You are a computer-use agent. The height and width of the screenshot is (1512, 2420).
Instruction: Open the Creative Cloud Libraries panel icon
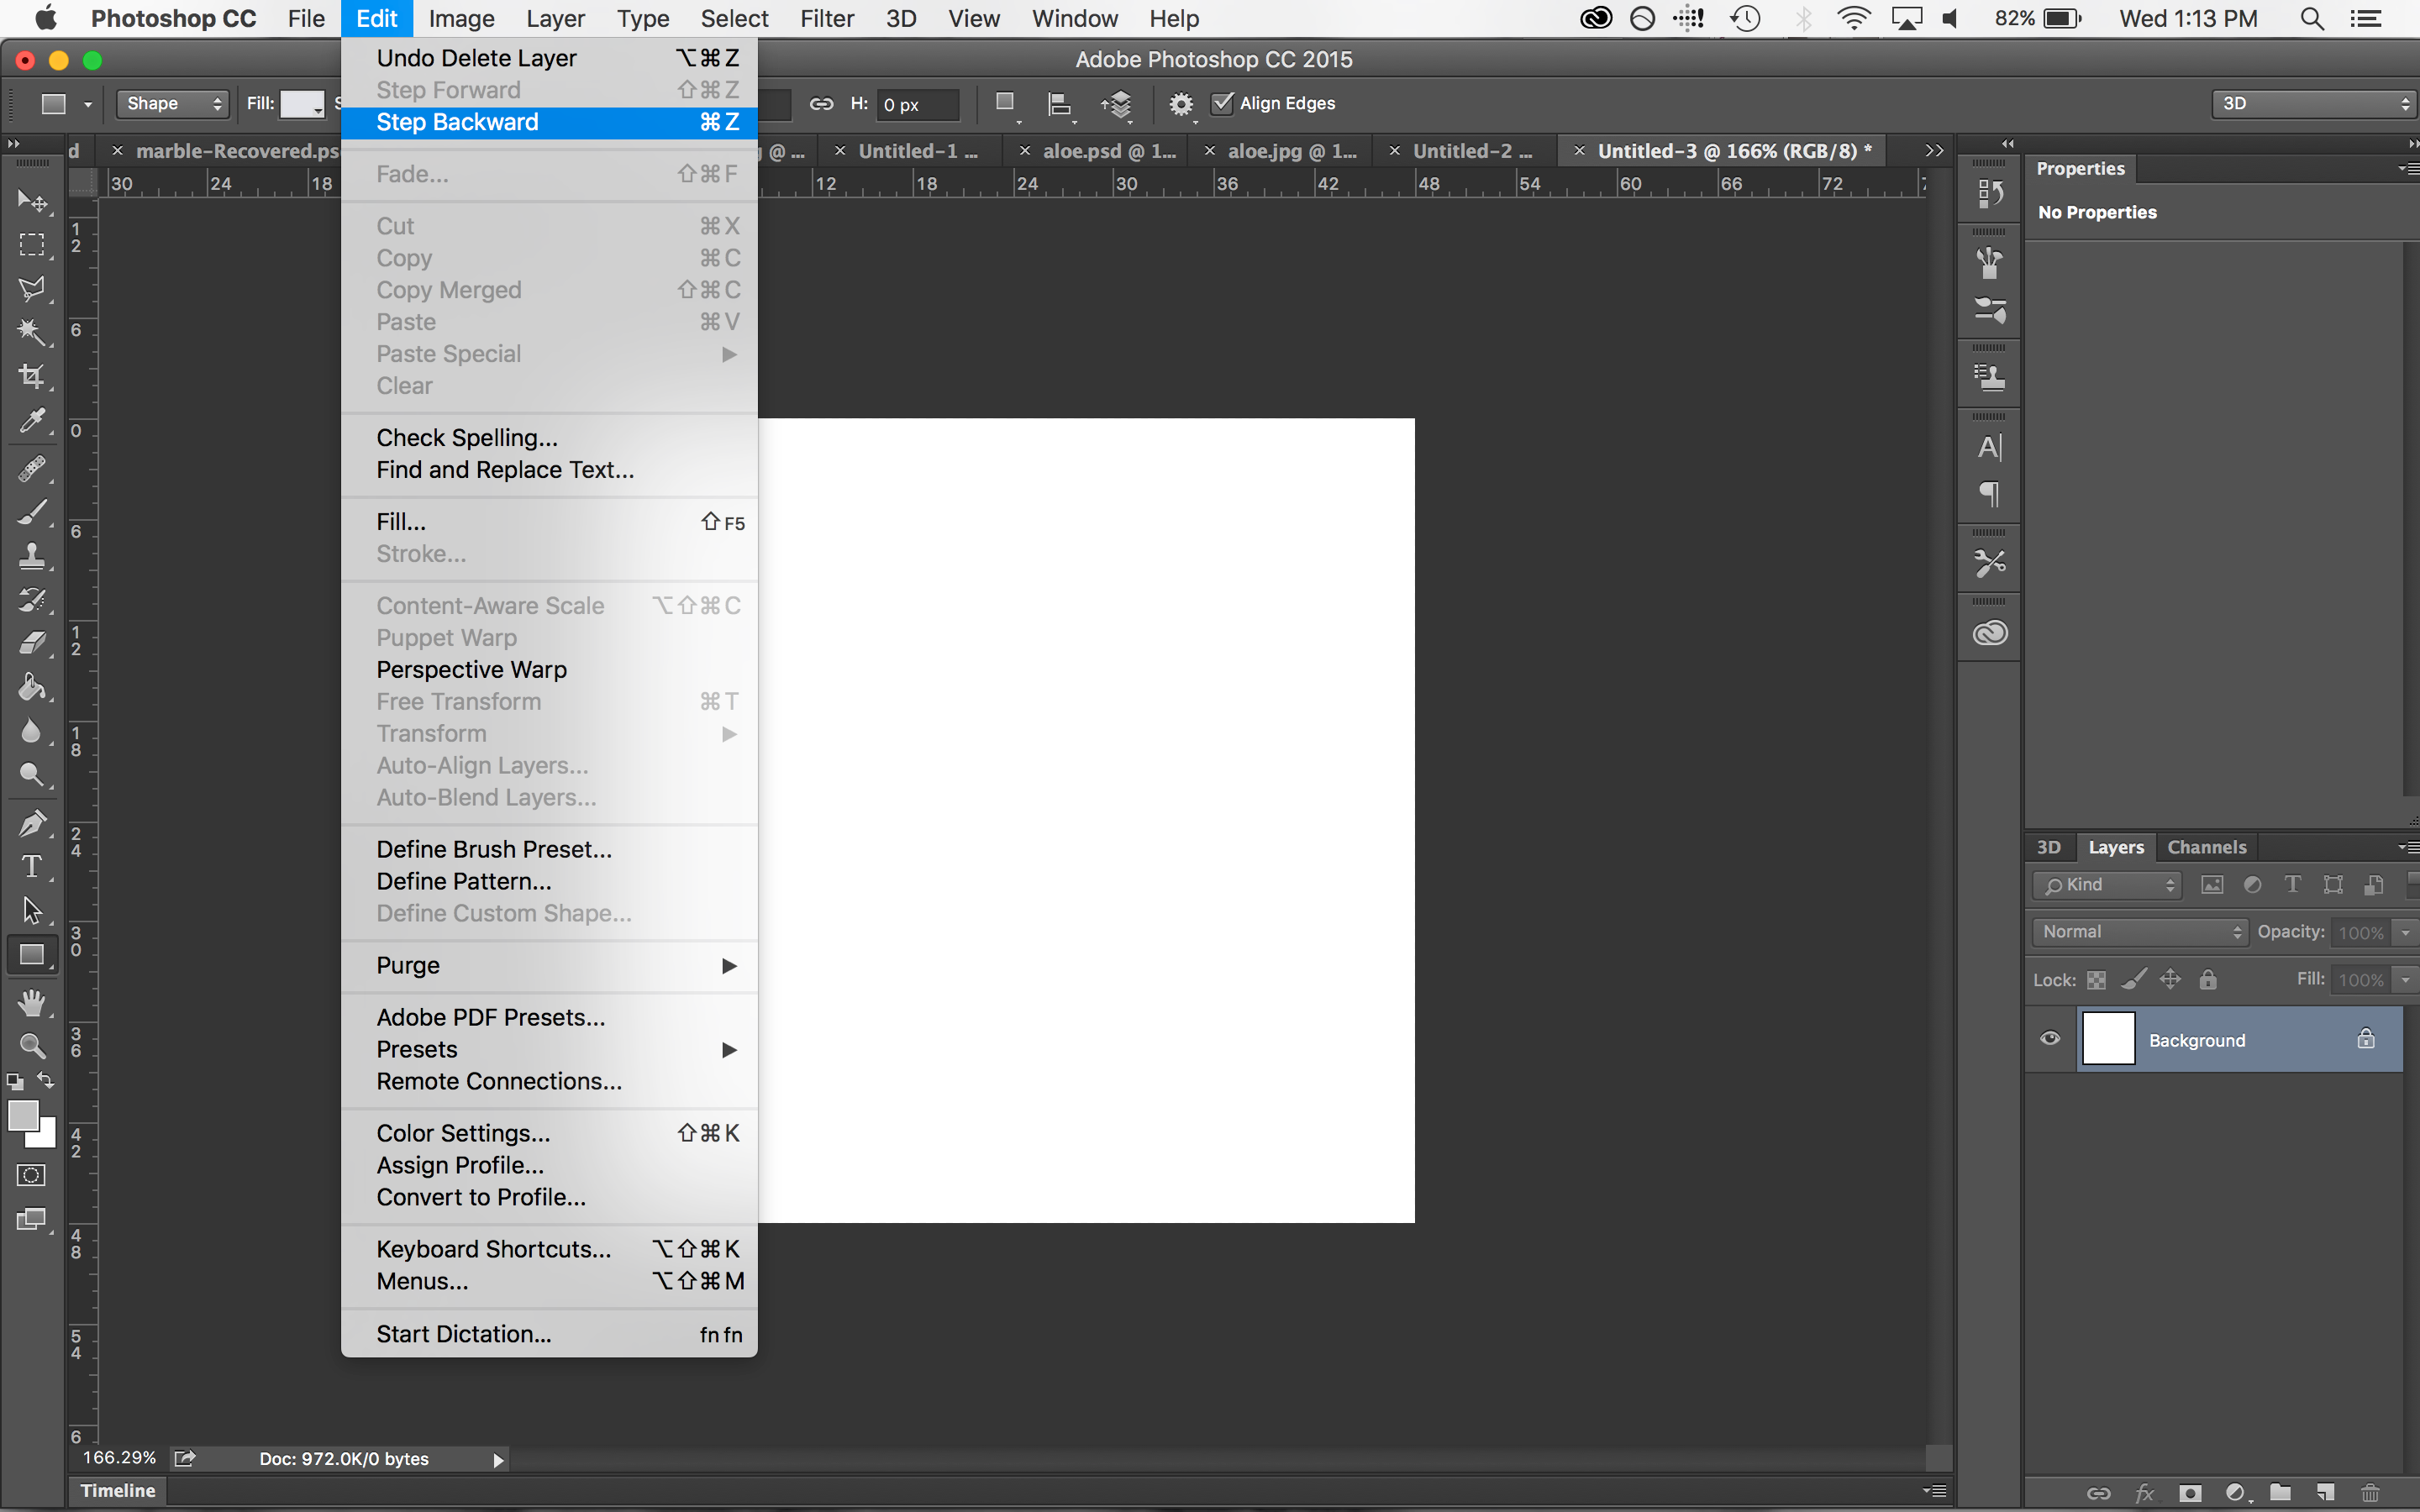click(1989, 633)
